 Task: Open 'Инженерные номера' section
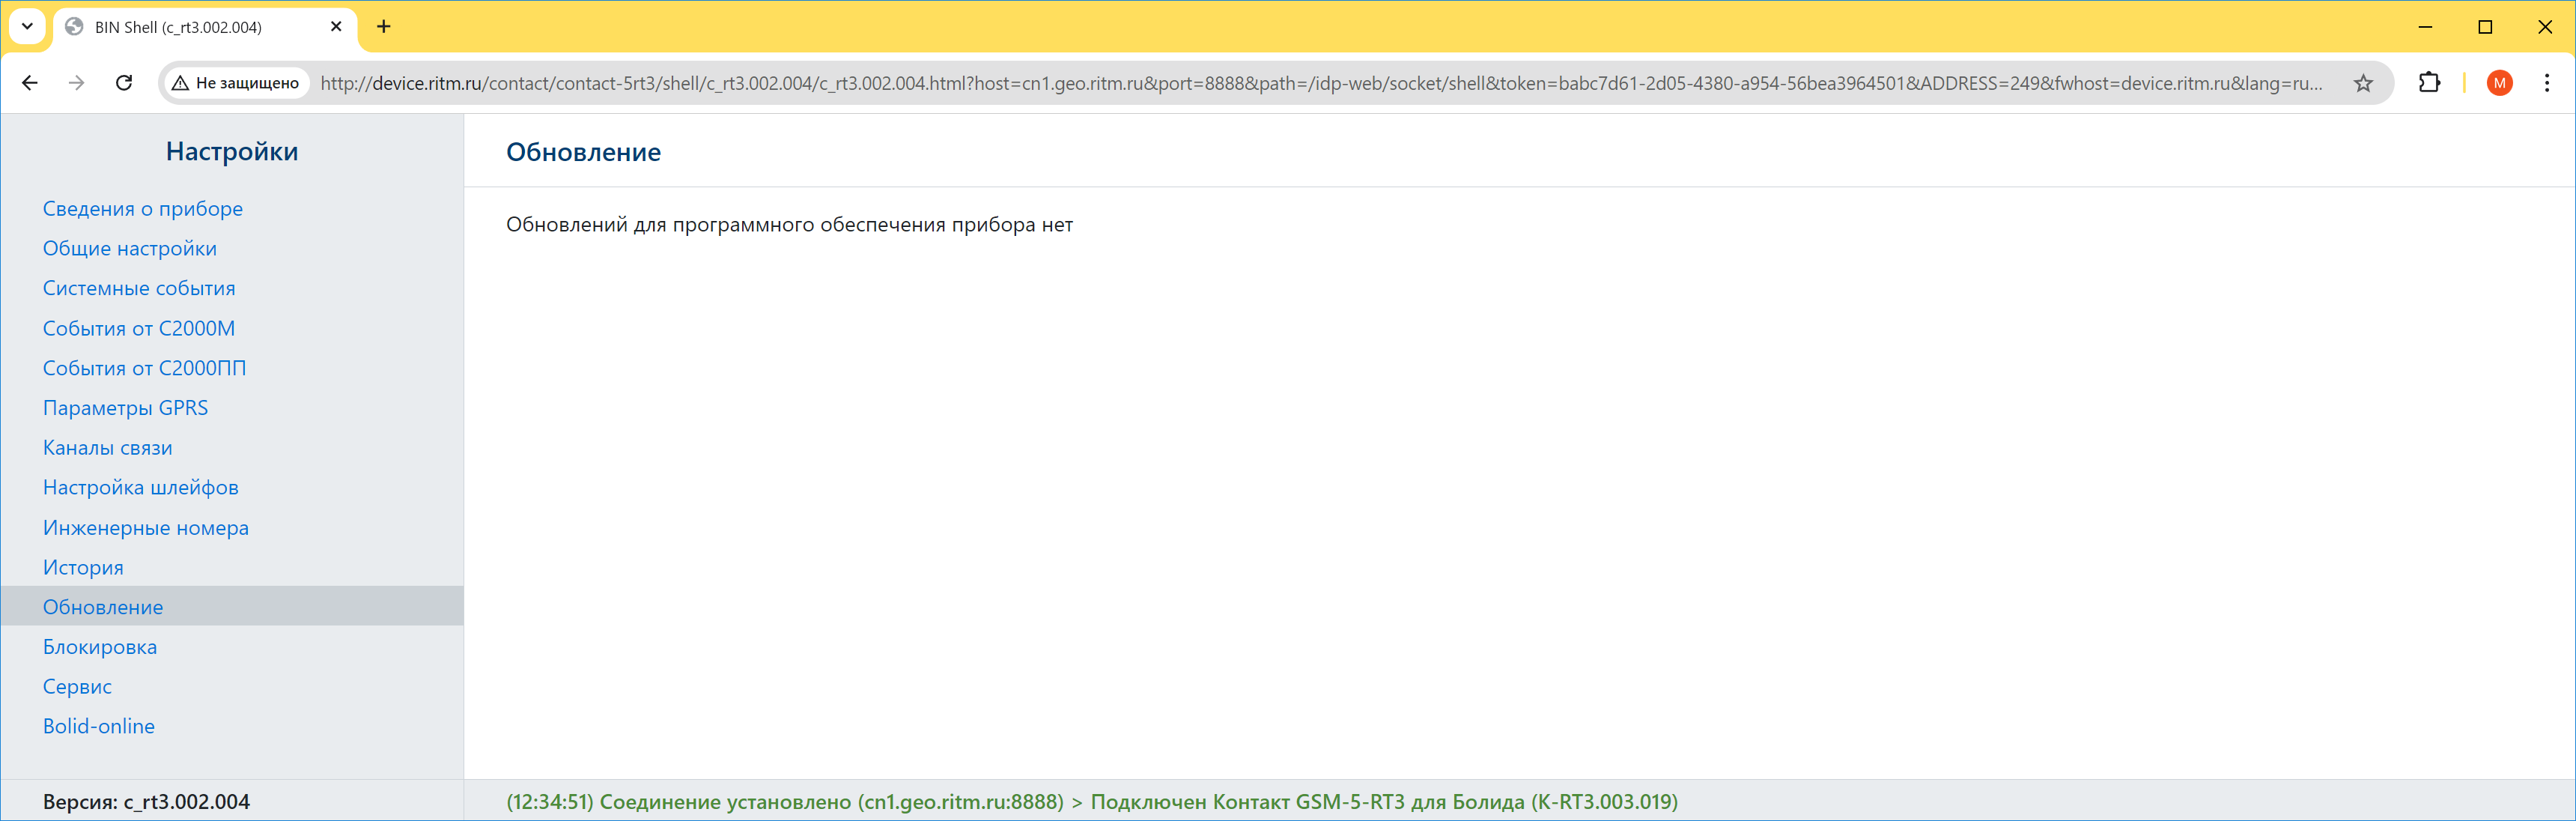point(146,528)
